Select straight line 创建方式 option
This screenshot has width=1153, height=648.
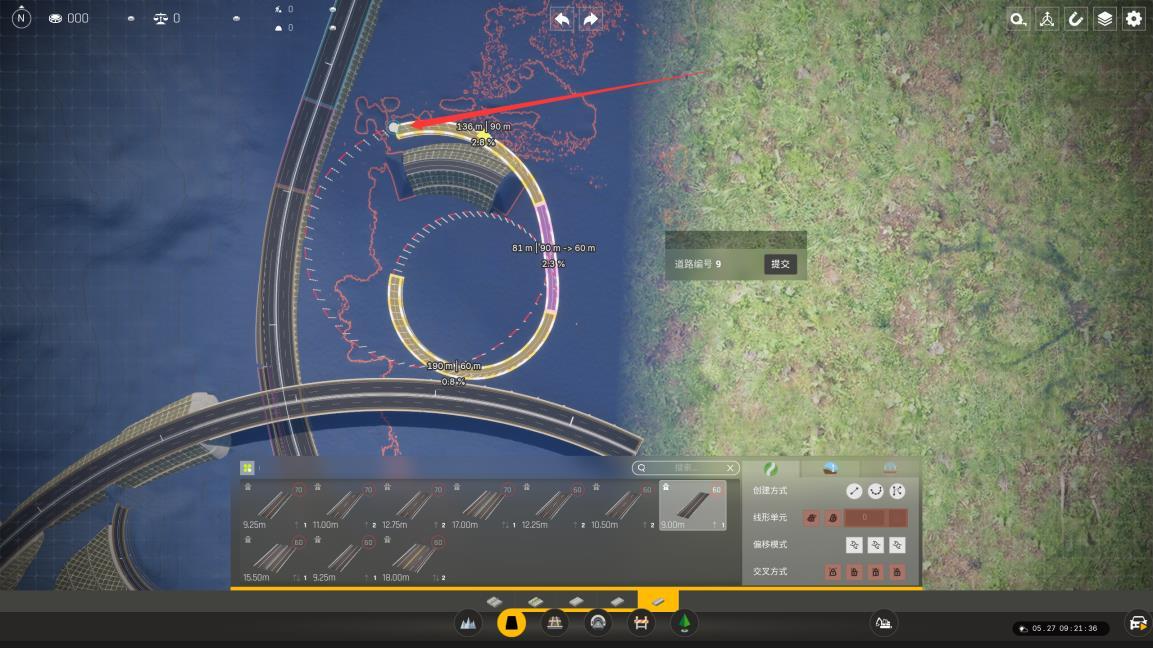[854, 491]
